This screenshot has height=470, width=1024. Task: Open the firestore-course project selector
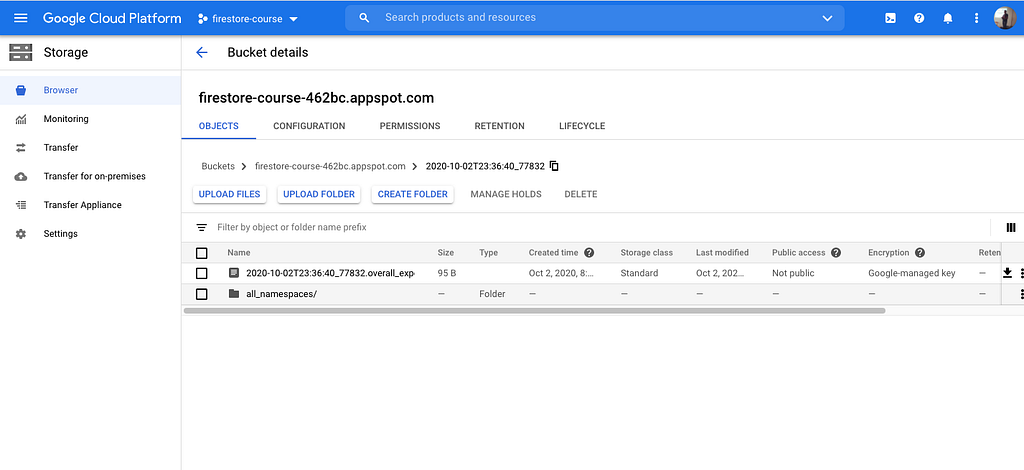(248, 19)
